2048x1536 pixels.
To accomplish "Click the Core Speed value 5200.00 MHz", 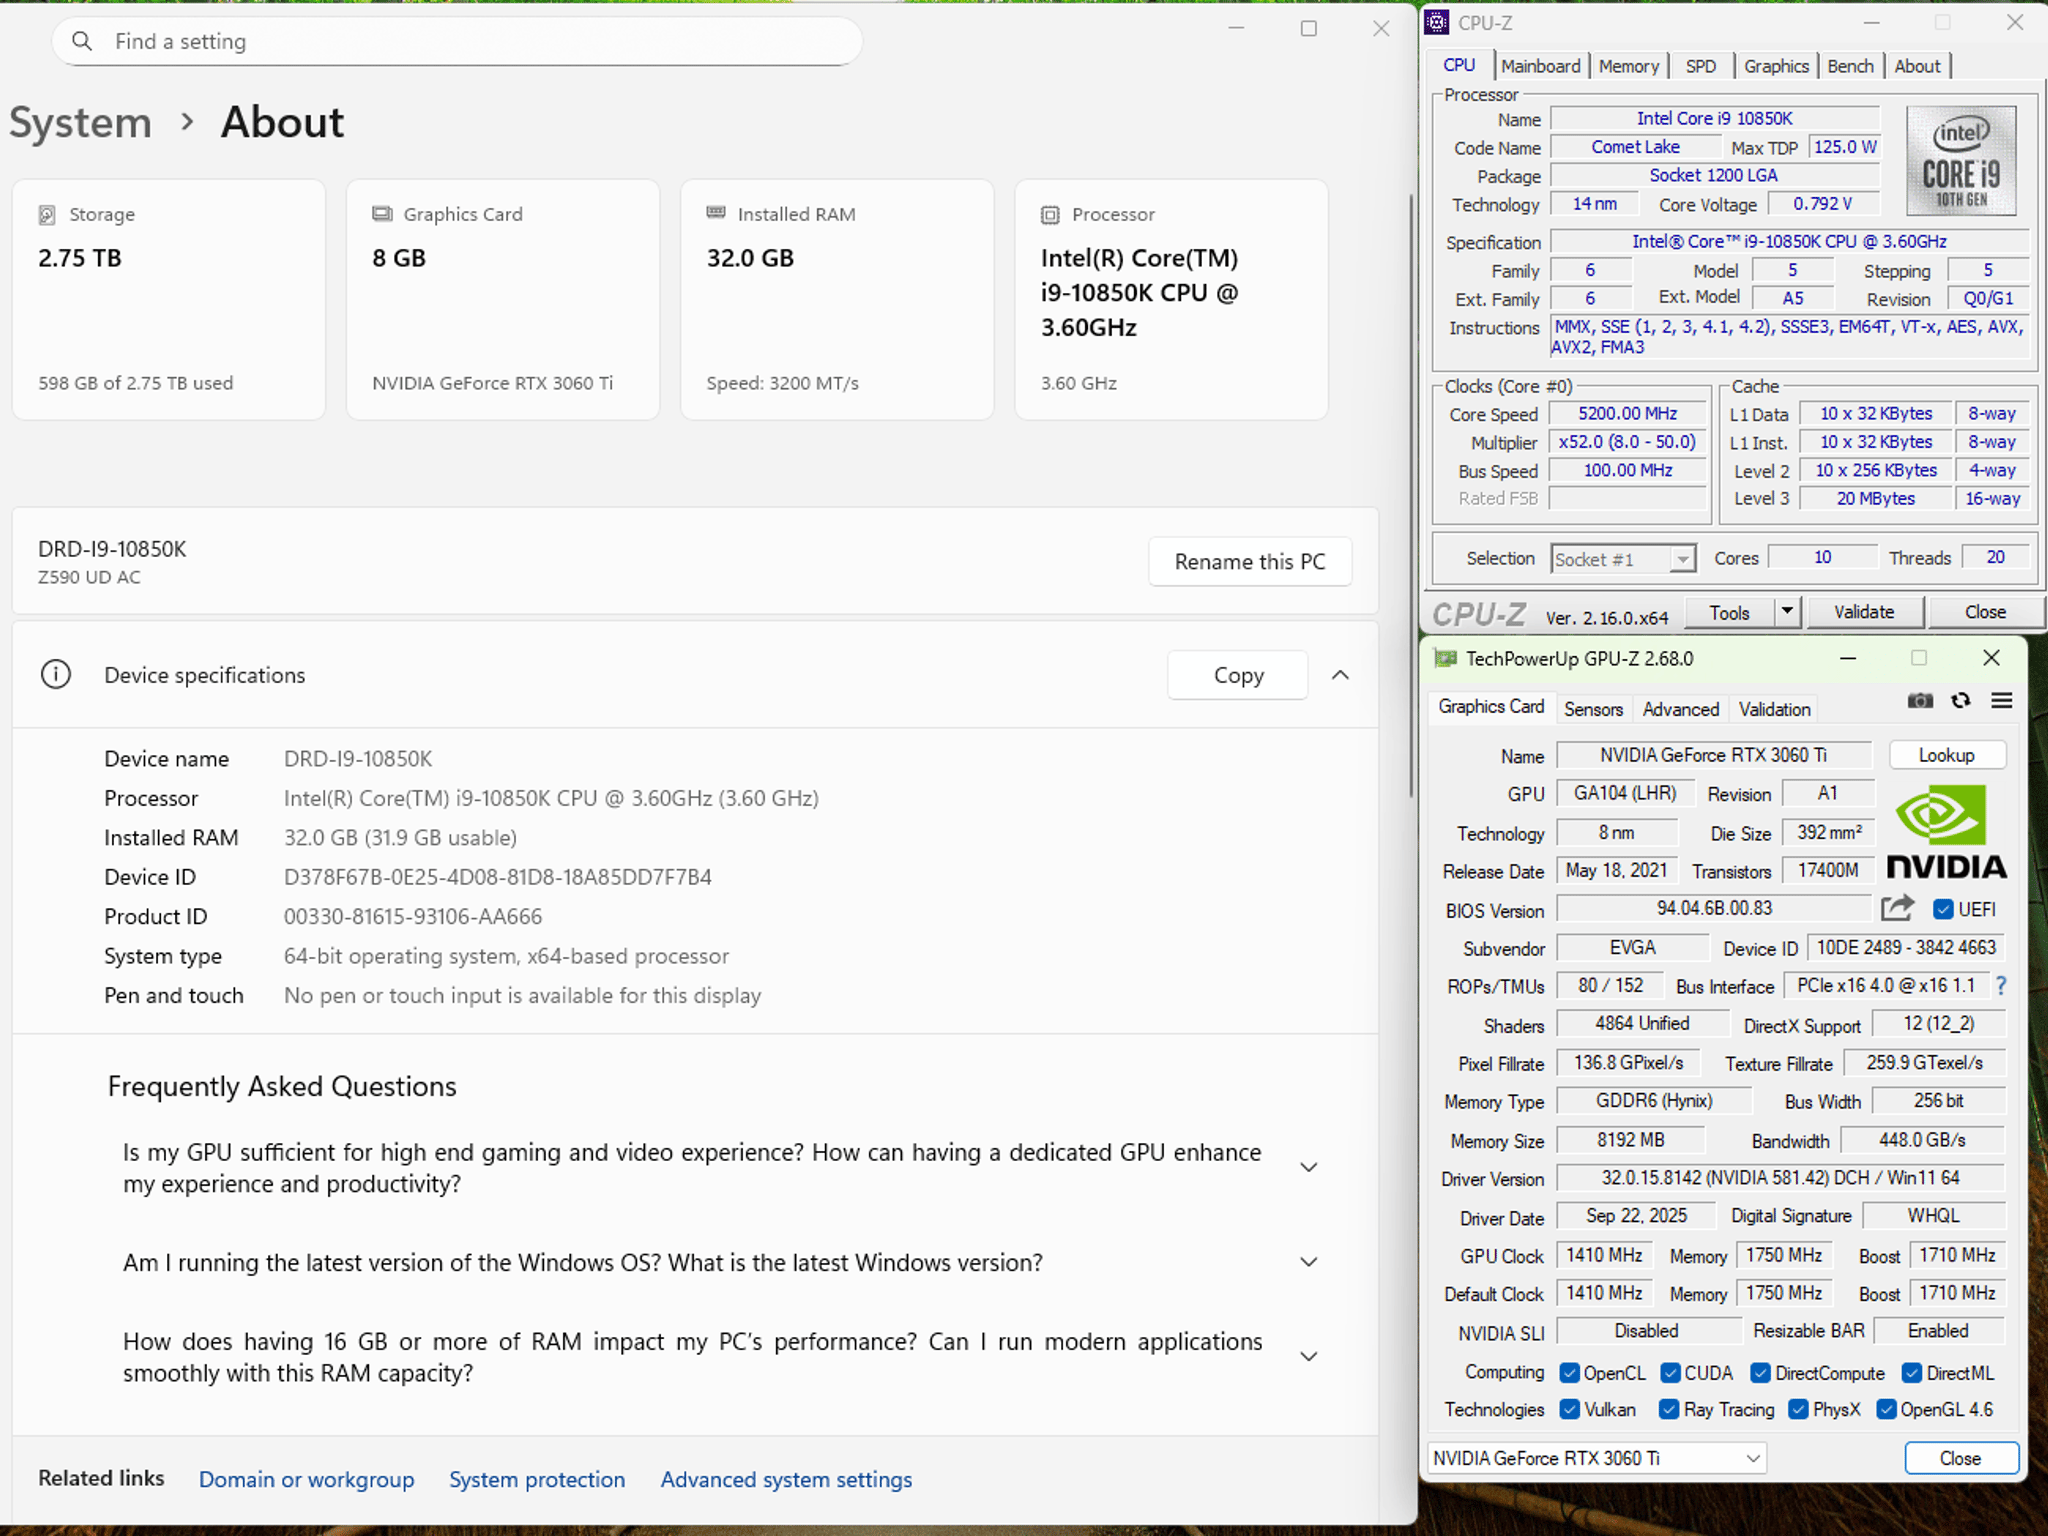I will tap(1627, 413).
